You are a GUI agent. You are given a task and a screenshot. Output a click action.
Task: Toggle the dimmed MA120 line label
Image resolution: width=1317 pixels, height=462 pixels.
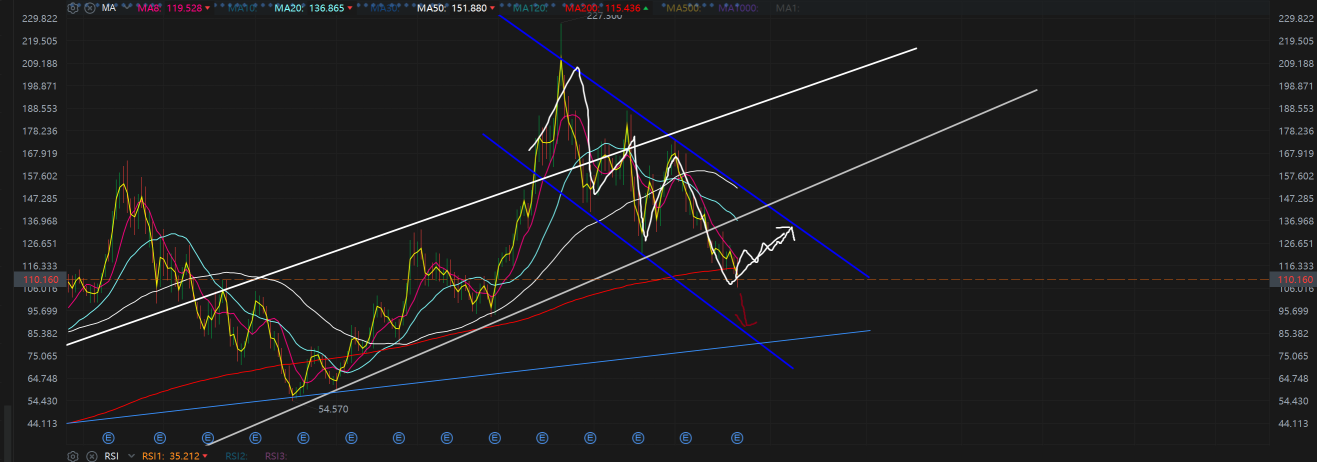click(x=530, y=8)
